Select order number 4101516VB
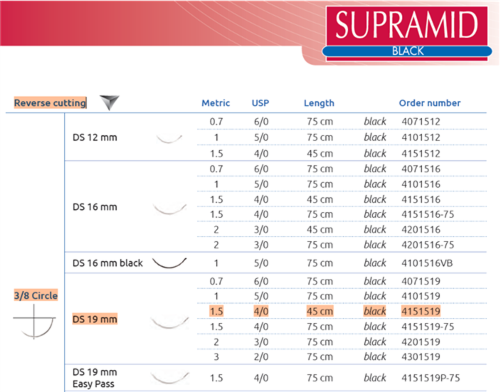Viewport: 500px width, 392px height. pos(427,263)
